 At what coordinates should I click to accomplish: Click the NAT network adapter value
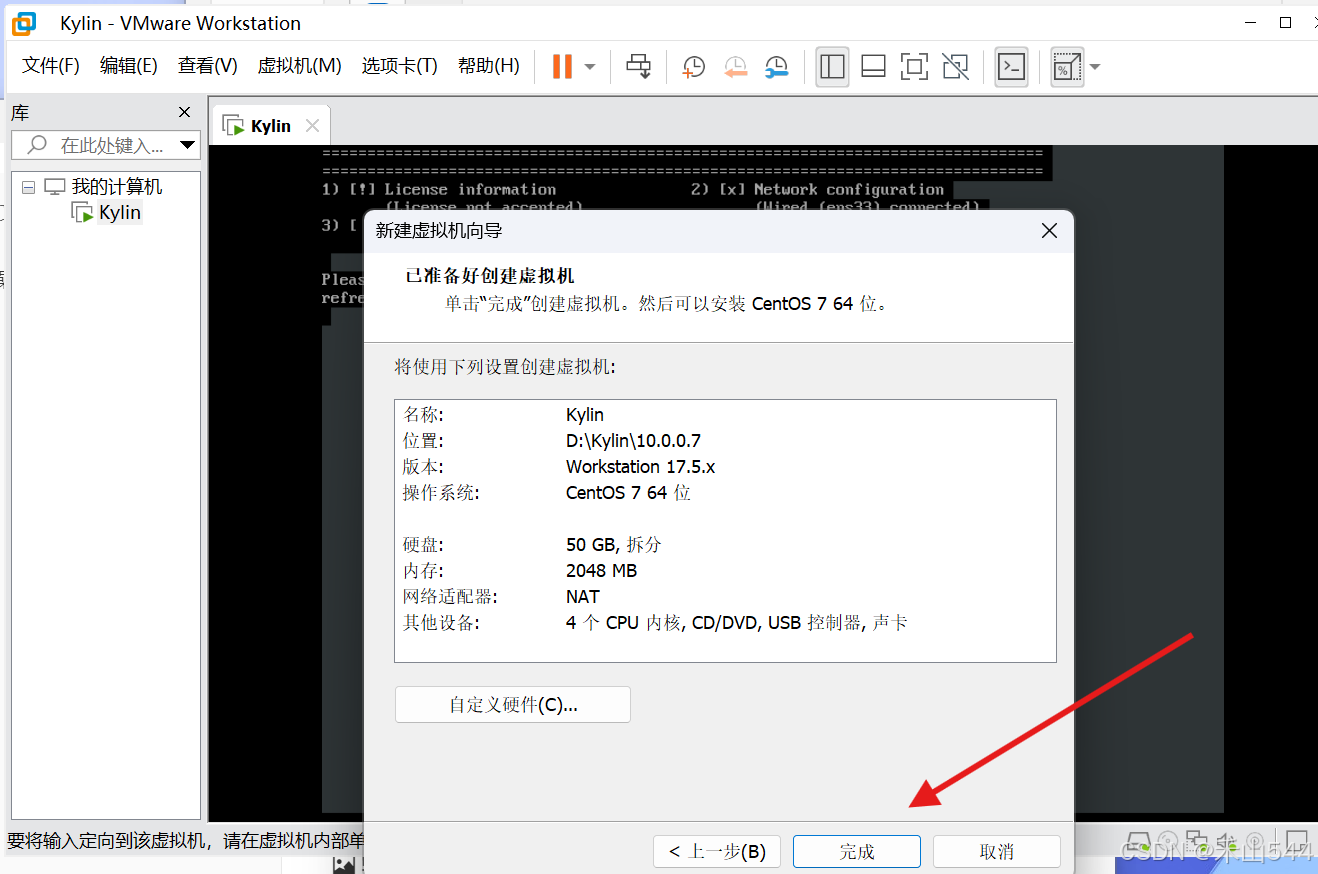coord(583,597)
